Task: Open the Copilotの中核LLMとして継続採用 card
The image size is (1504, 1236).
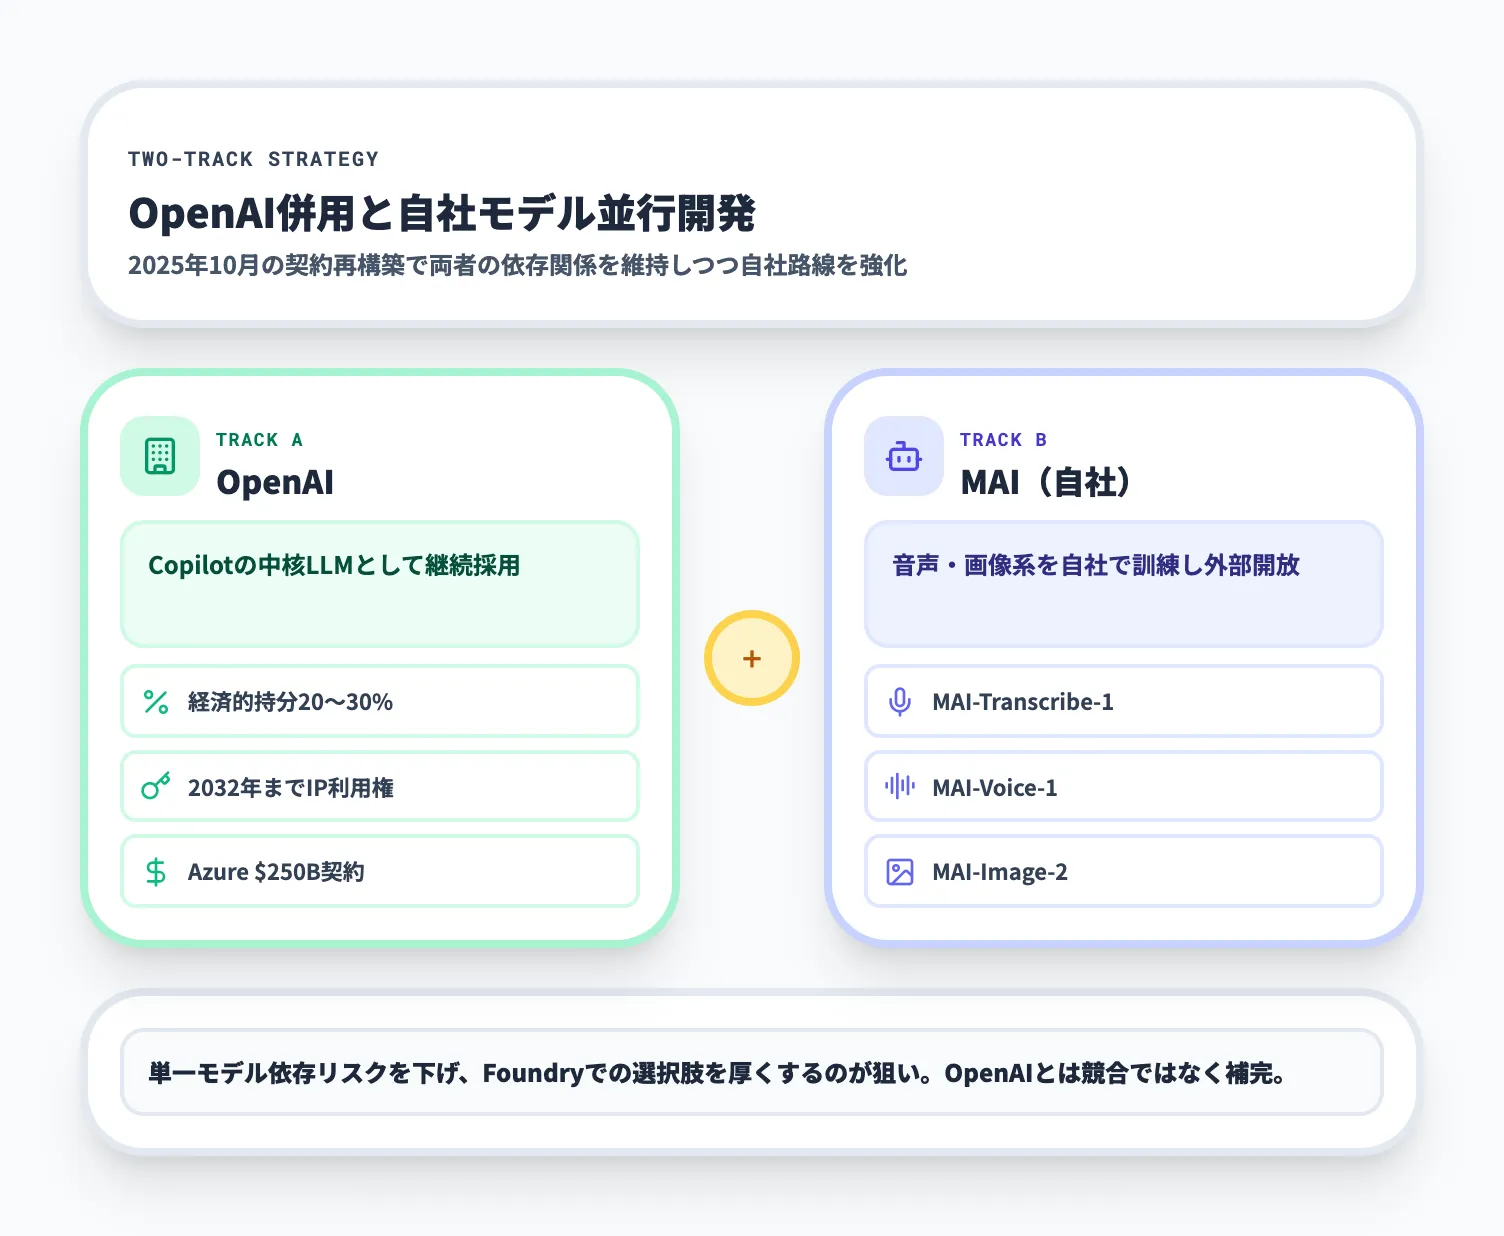Action: click(379, 584)
